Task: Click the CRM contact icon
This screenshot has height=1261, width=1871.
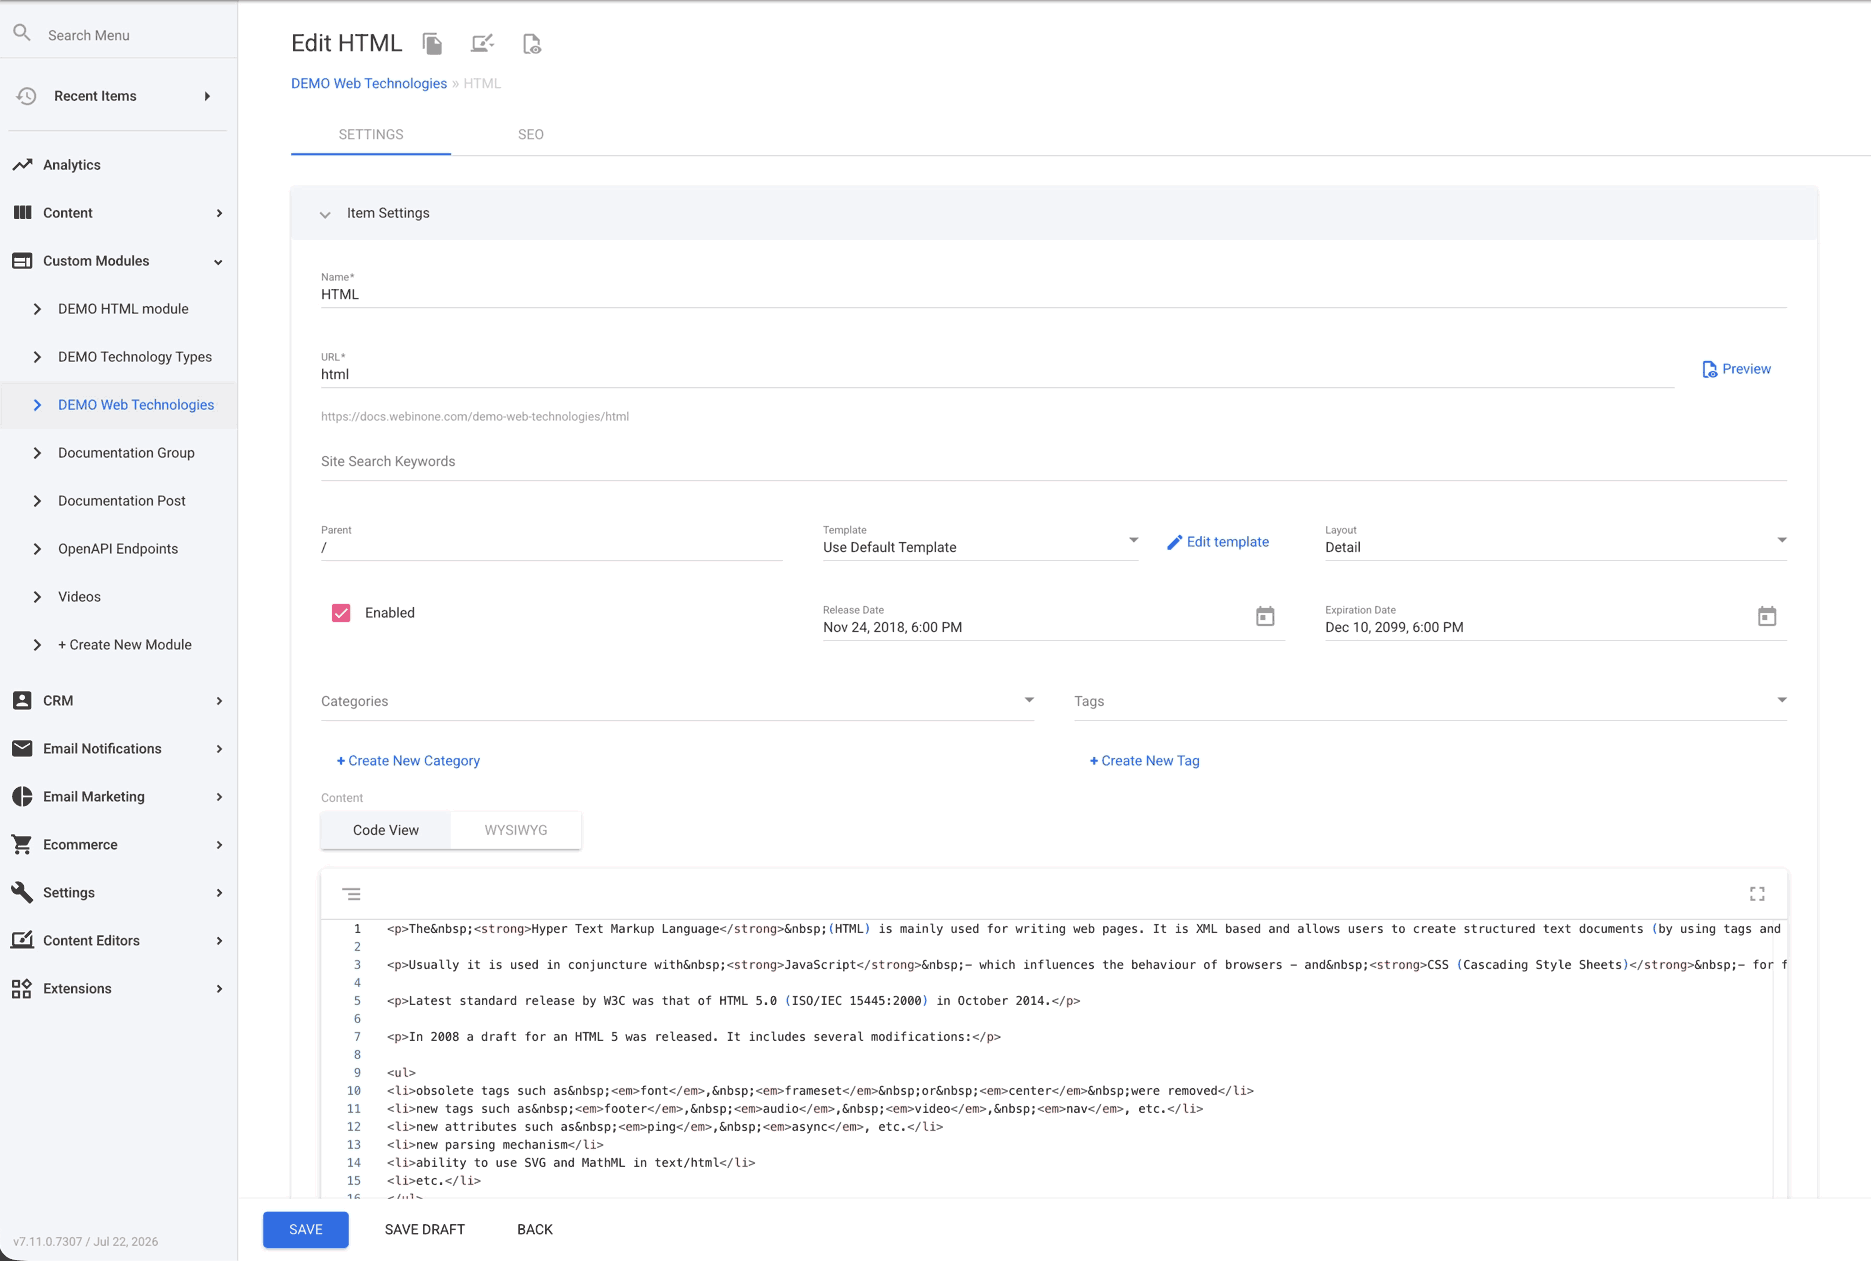Action: tap(22, 701)
